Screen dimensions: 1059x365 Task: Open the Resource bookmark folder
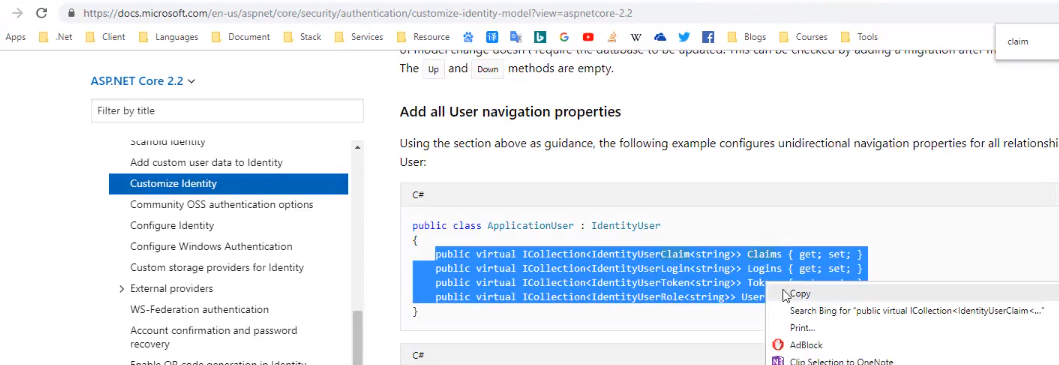(x=423, y=37)
